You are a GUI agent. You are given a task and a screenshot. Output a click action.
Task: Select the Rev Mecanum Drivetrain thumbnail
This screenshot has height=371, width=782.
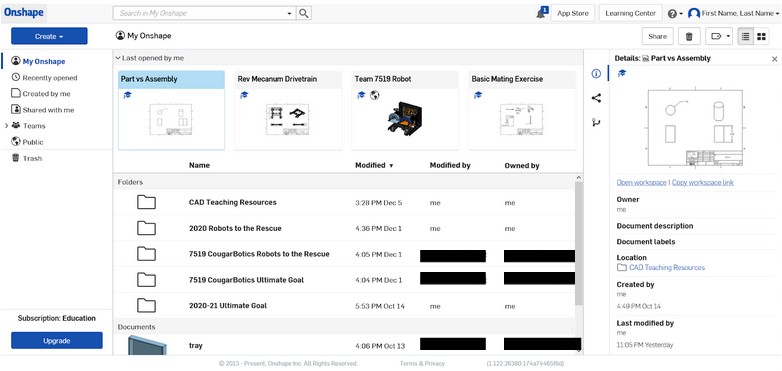pyautogui.click(x=288, y=120)
